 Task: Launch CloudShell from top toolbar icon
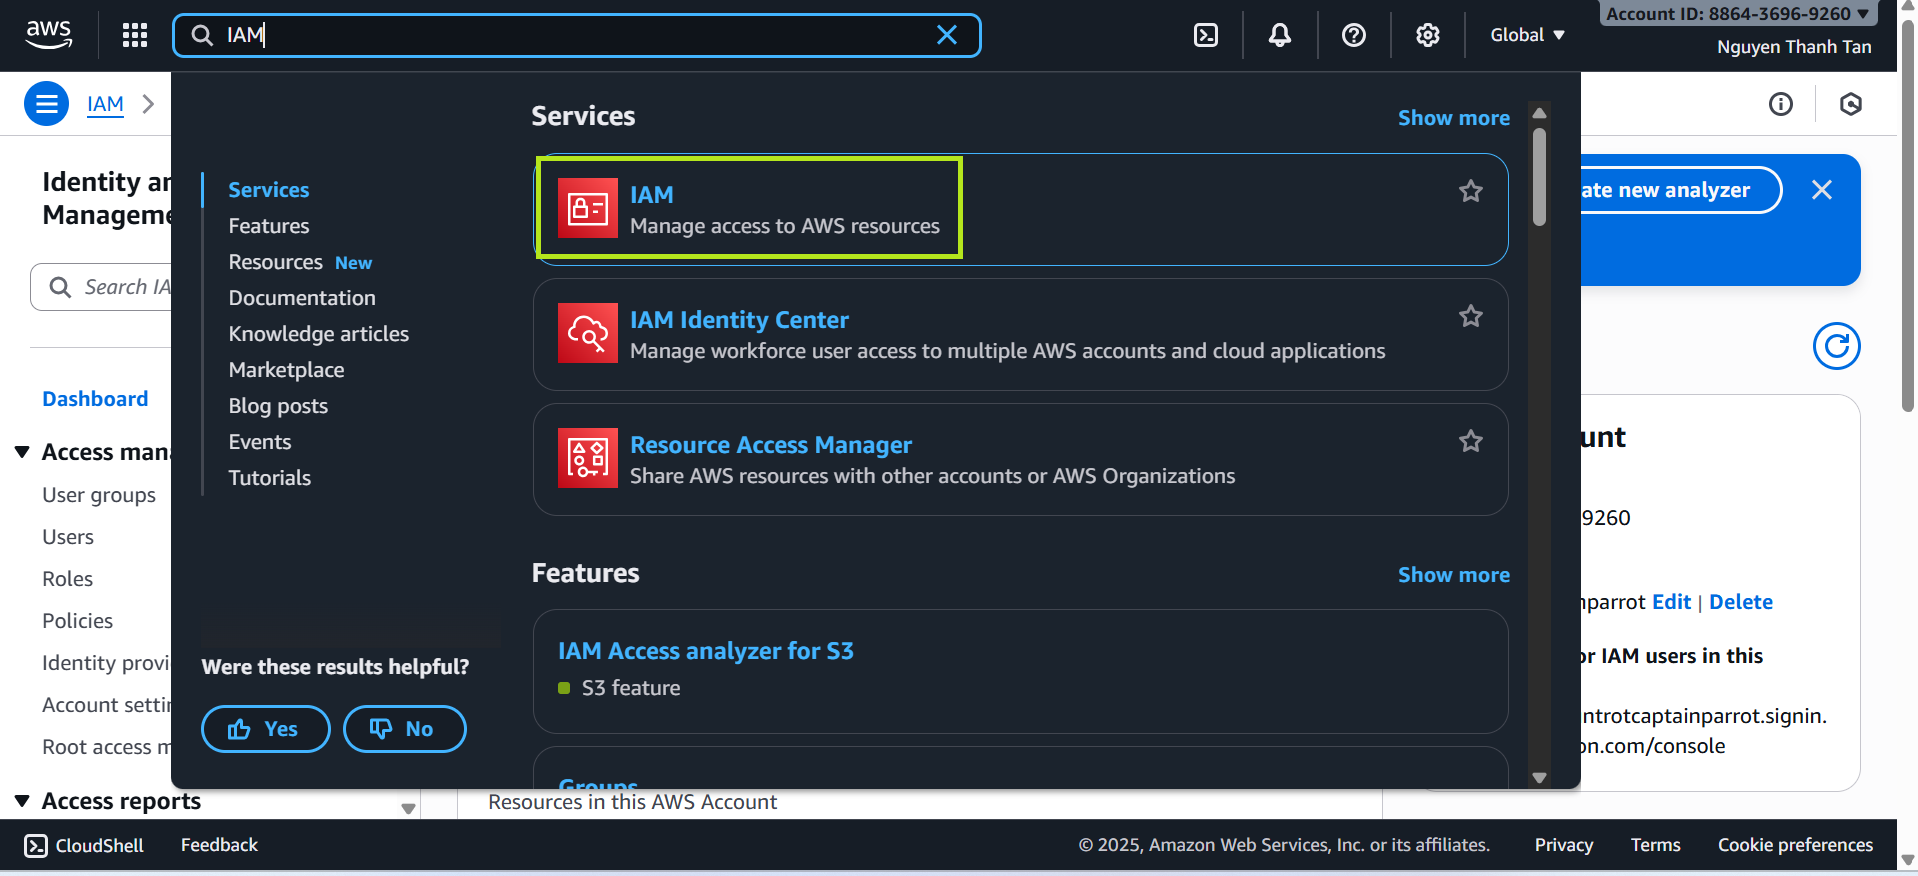[x=1206, y=36]
